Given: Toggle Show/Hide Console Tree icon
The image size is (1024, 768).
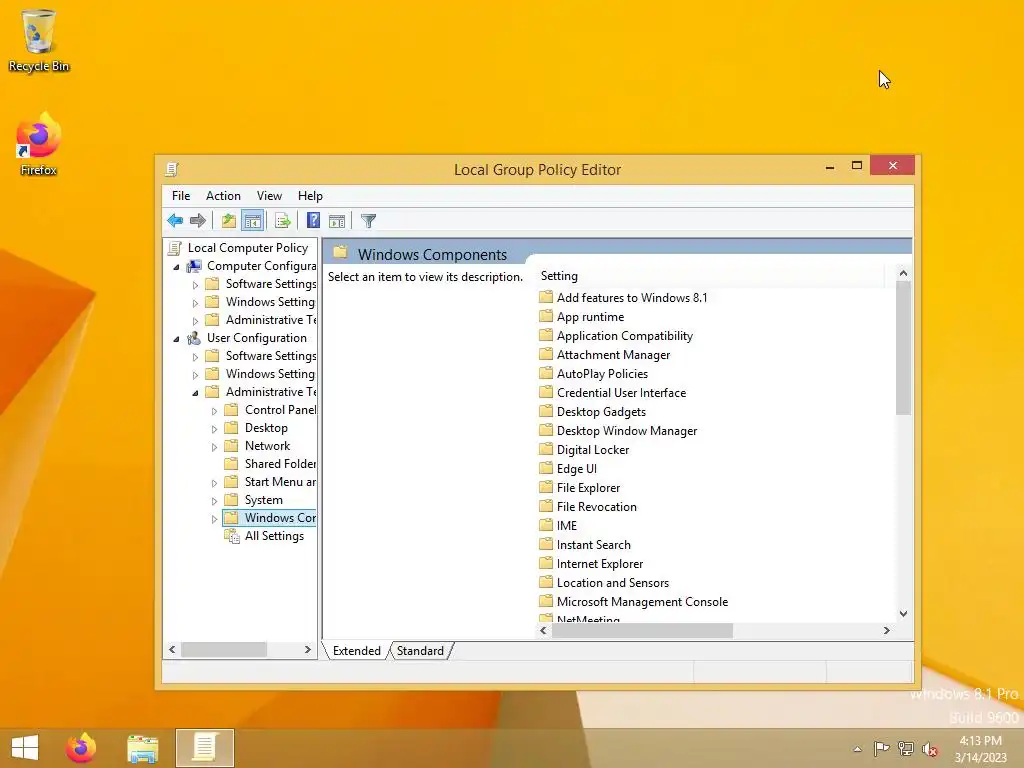Looking at the screenshot, I should [x=252, y=221].
